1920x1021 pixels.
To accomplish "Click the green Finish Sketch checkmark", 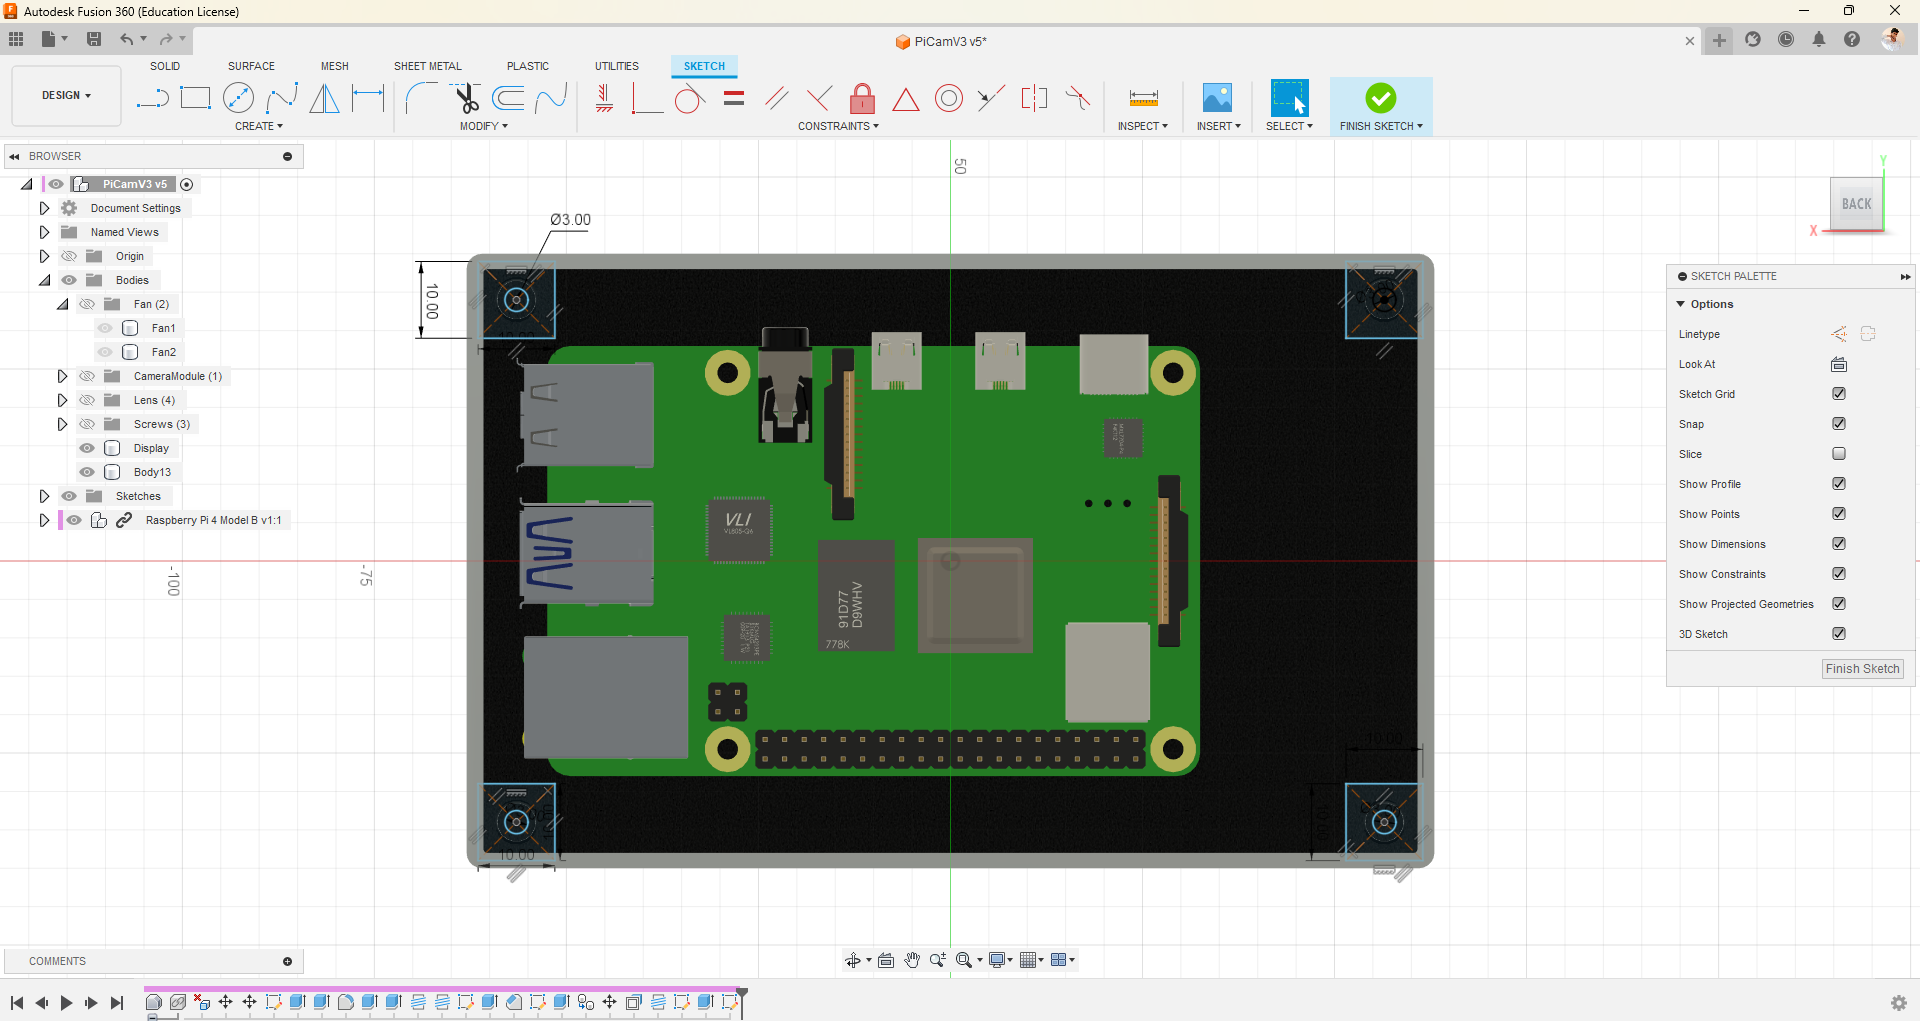I will [1381, 98].
